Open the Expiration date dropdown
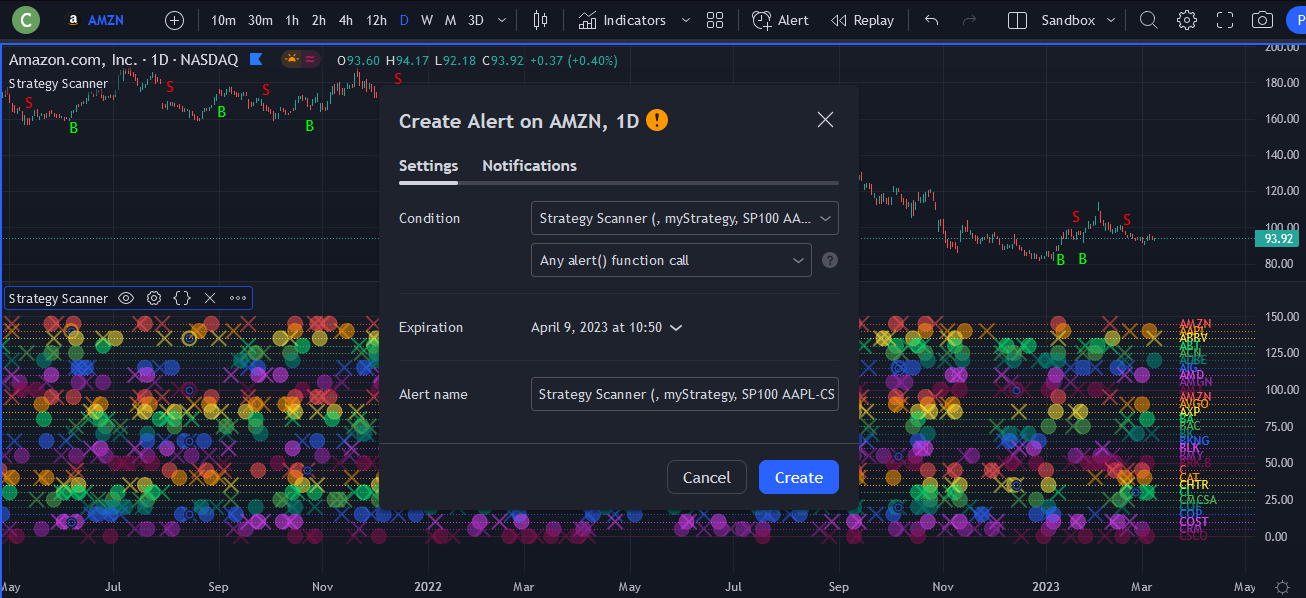1306x598 pixels. coord(607,327)
